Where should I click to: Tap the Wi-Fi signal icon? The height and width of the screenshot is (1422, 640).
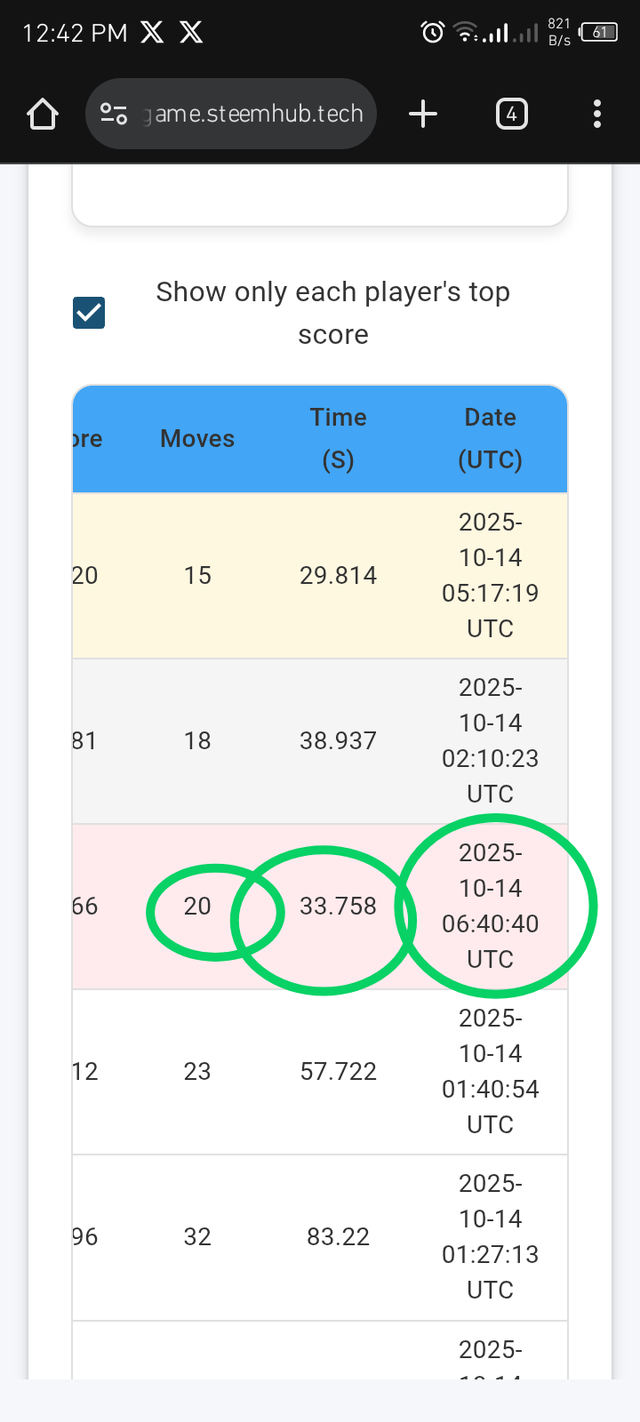pyautogui.click(x=464, y=32)
